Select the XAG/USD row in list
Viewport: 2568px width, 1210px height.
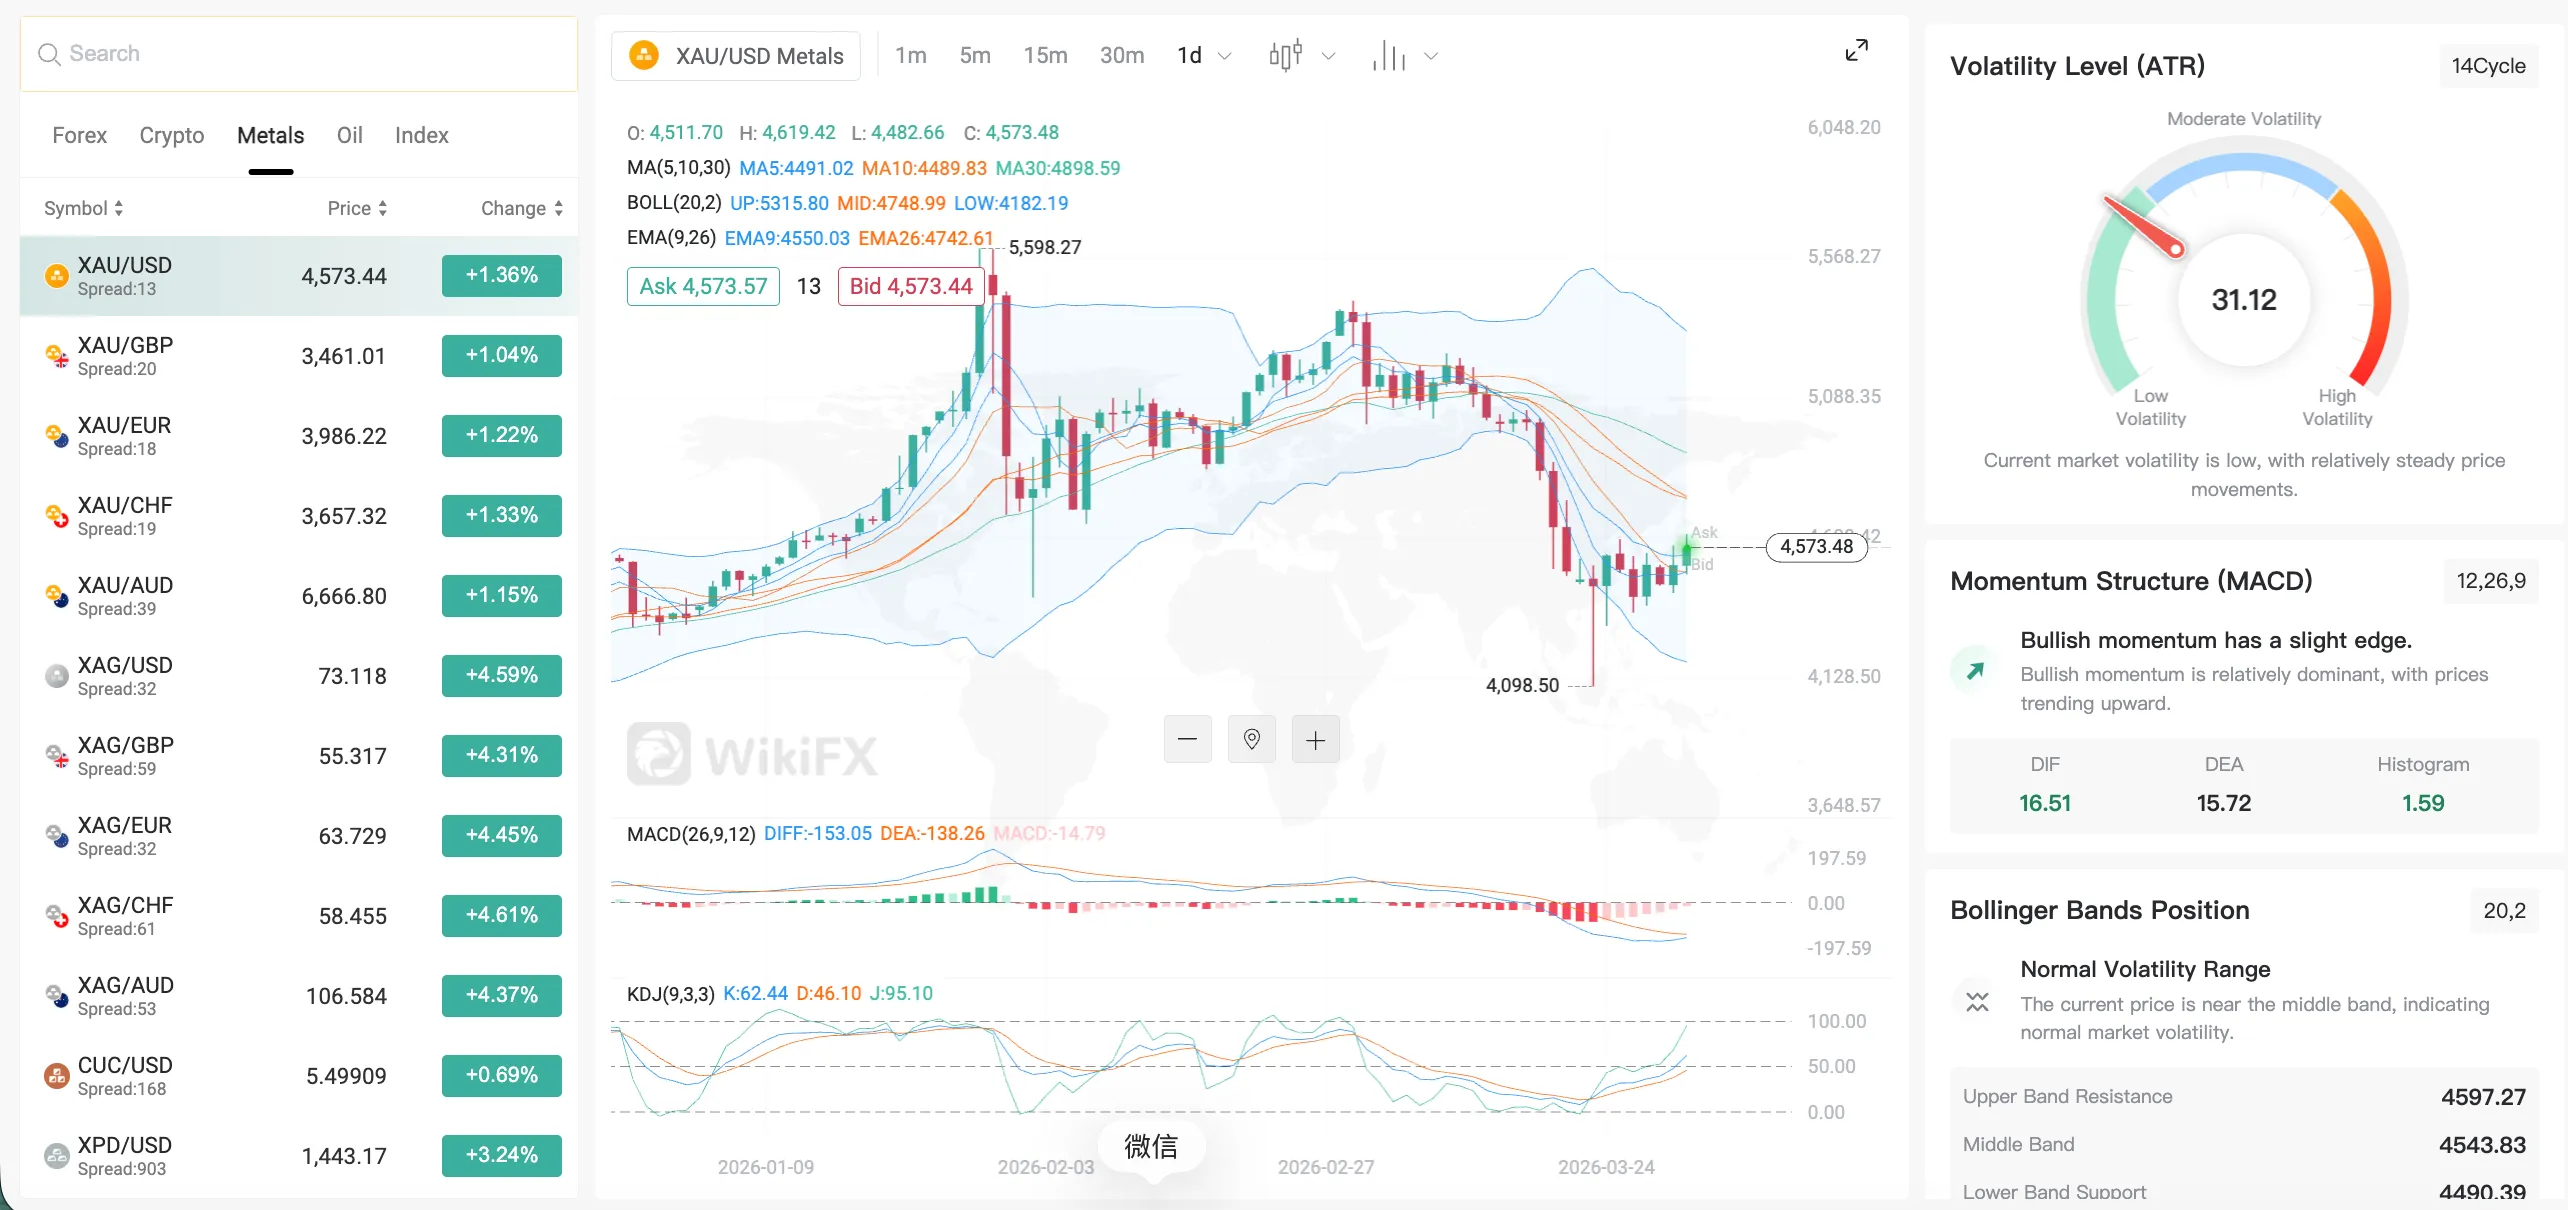click(x=299, y=676)
